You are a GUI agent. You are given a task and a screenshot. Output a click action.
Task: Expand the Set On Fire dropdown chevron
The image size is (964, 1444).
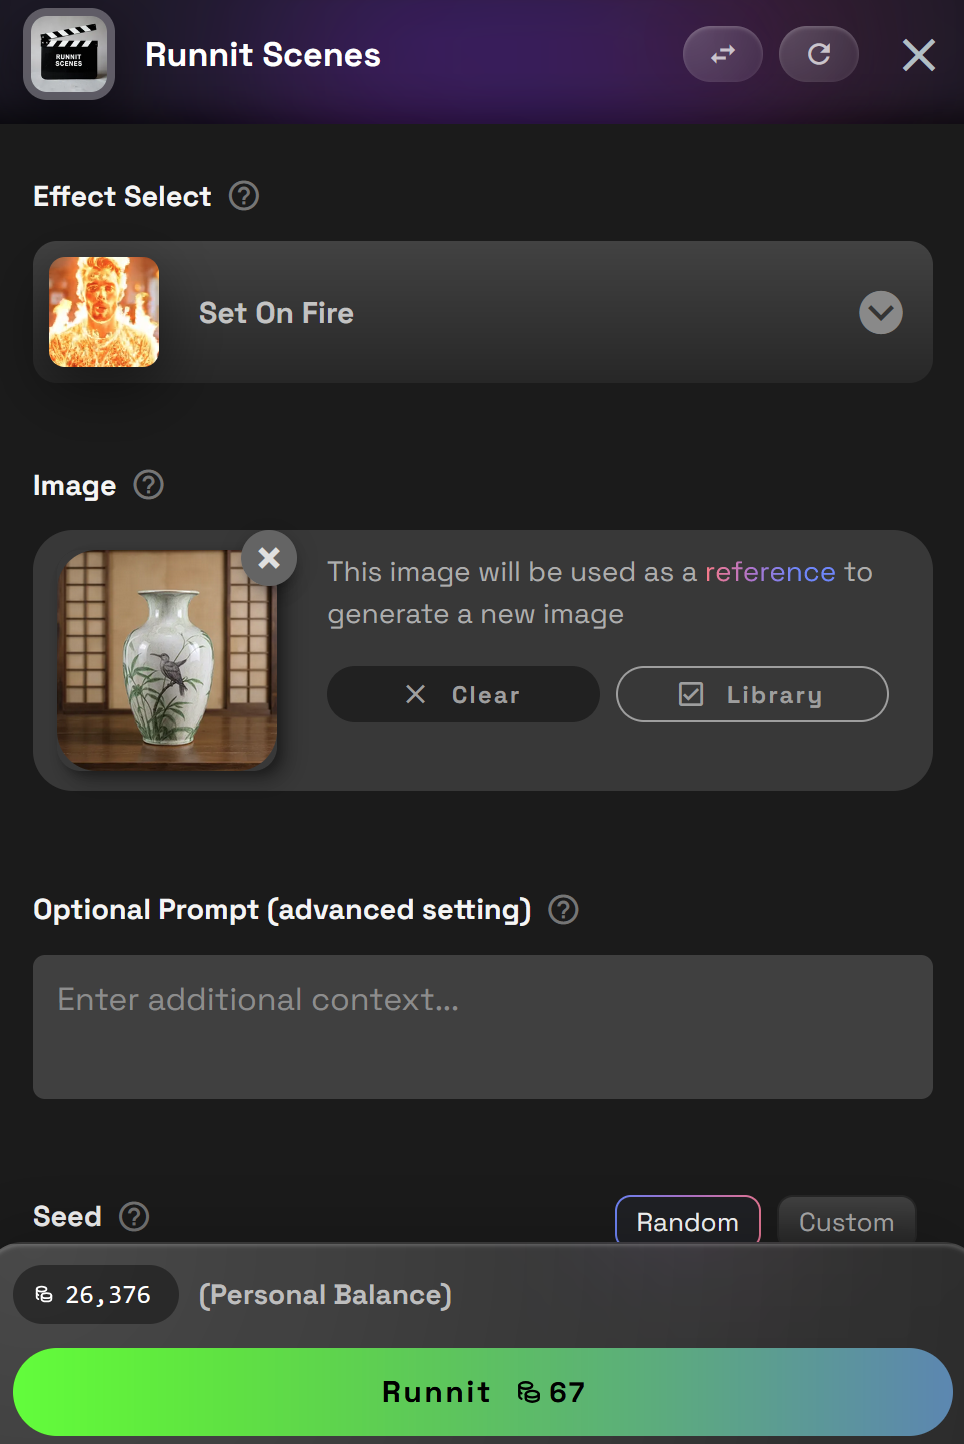(x=881, y=313)
